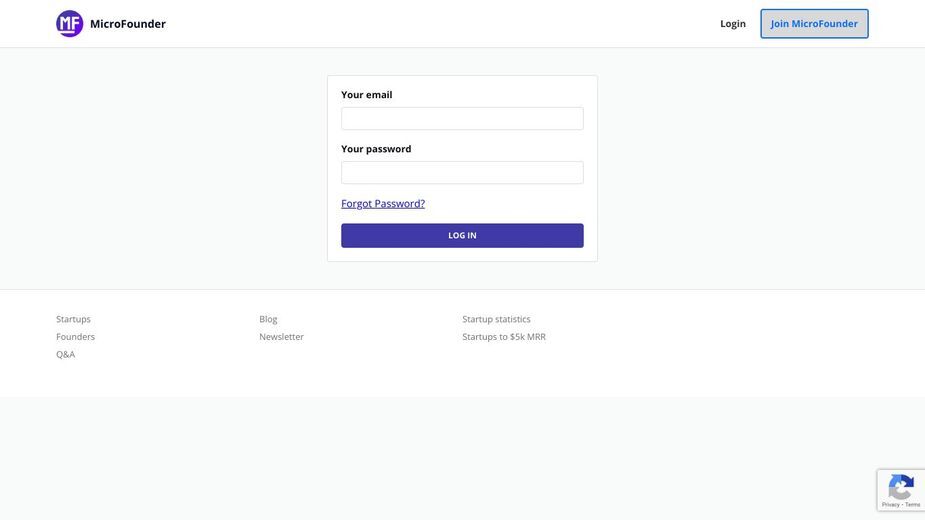Open the MicroFounder brand name link

tap(127, 24)
